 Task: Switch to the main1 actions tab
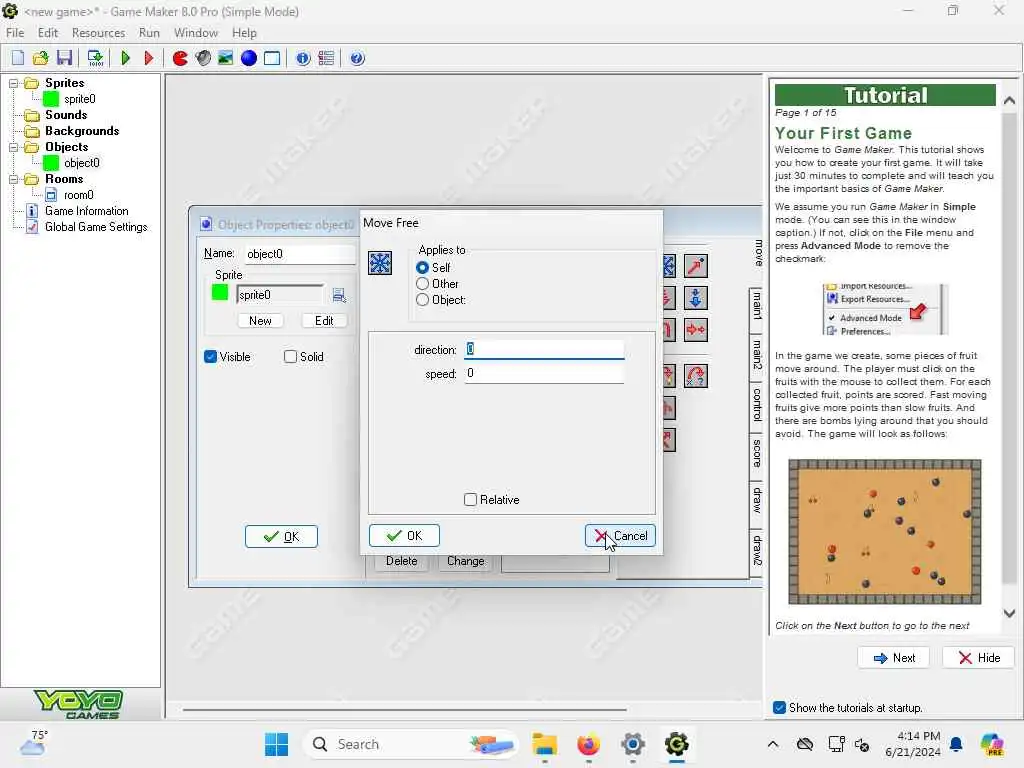tap(756, 306)
